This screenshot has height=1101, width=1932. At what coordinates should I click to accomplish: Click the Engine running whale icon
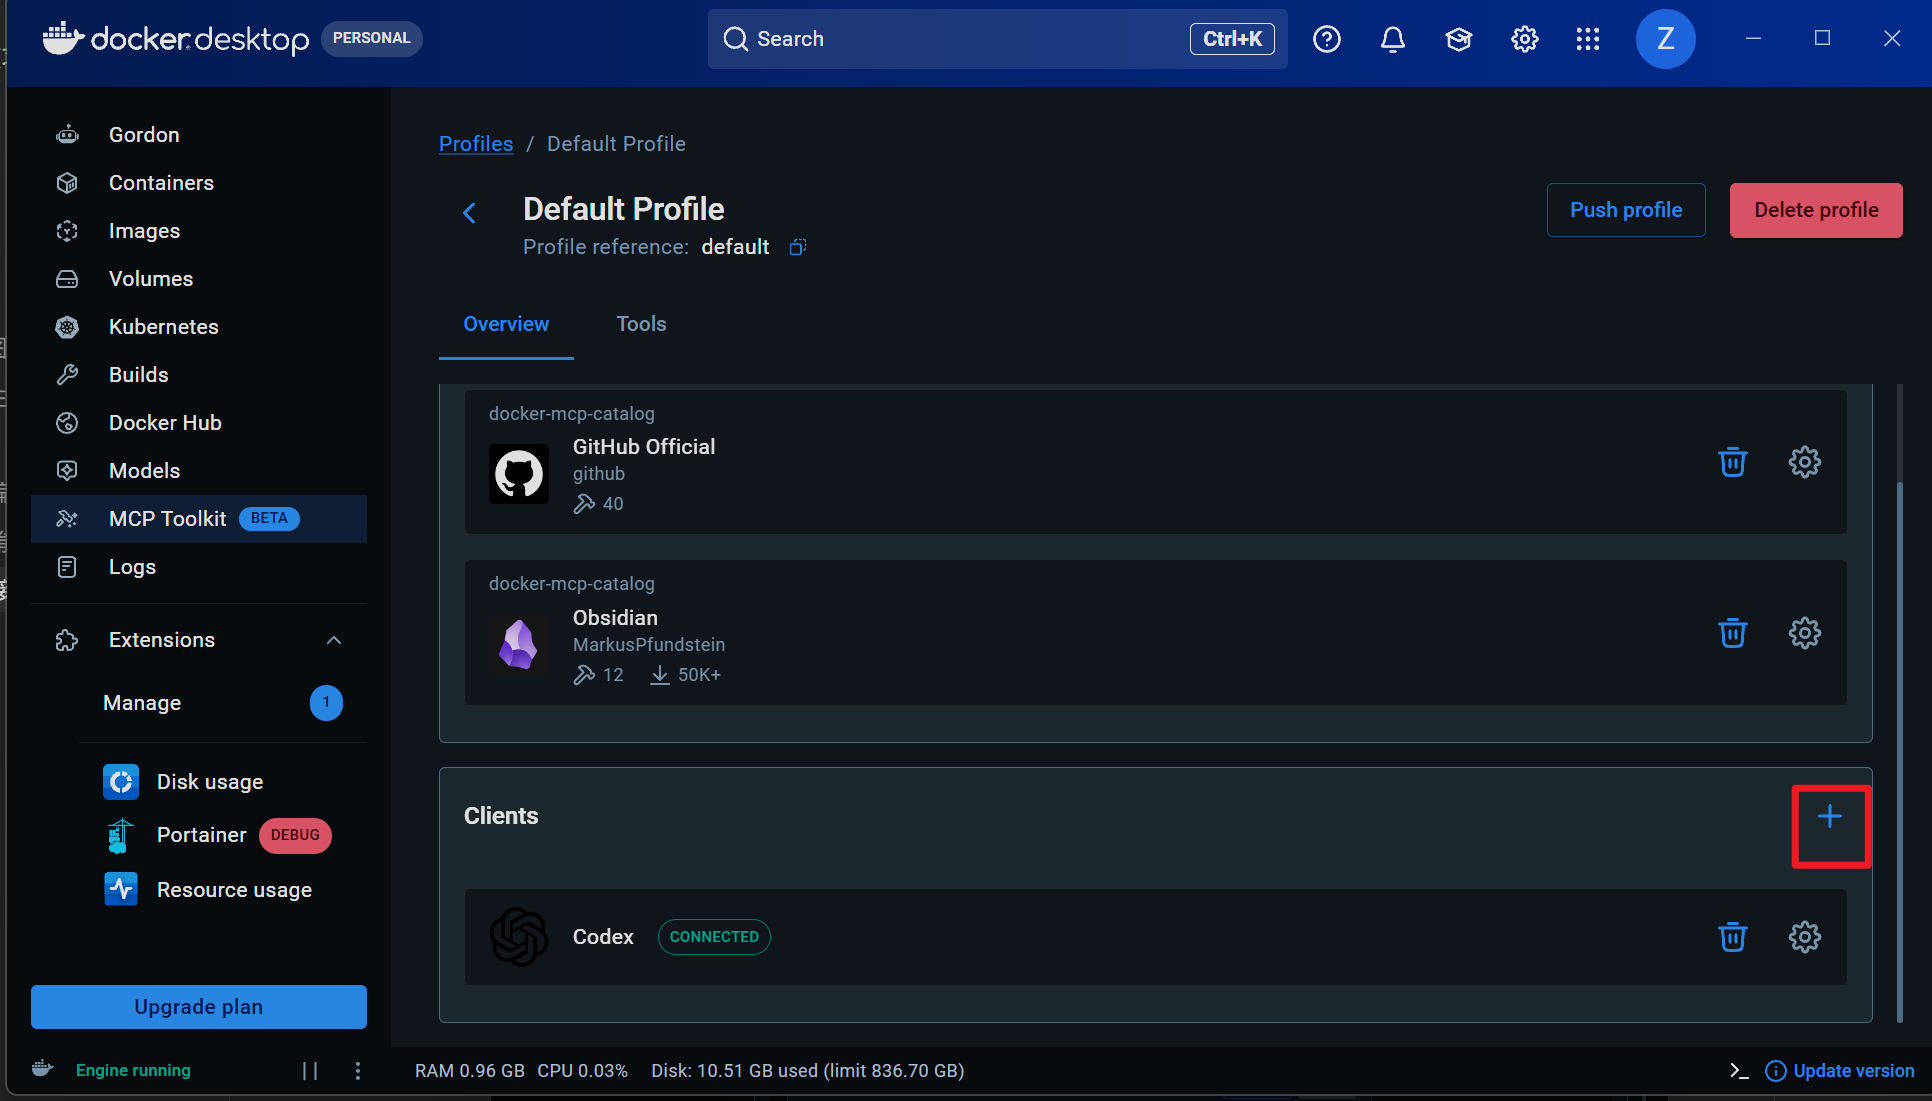pos(43,1069)
